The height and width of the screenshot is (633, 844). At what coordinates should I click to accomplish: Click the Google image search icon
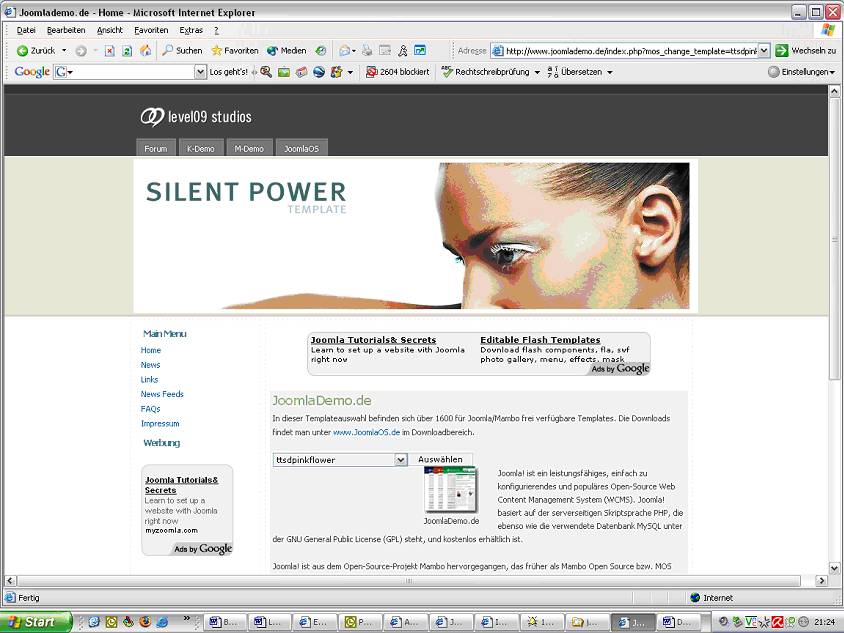[284, 72]
